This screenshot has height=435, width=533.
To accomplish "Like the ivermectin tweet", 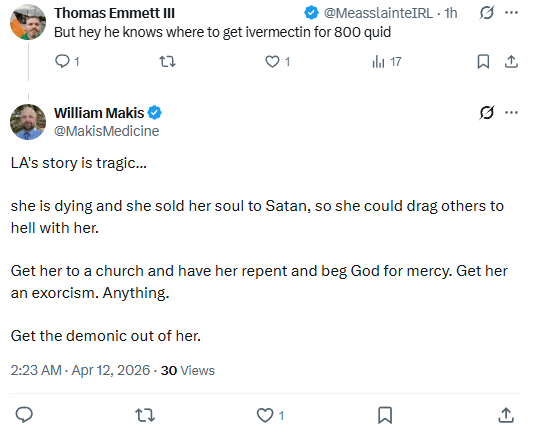I will click(272, 62).
